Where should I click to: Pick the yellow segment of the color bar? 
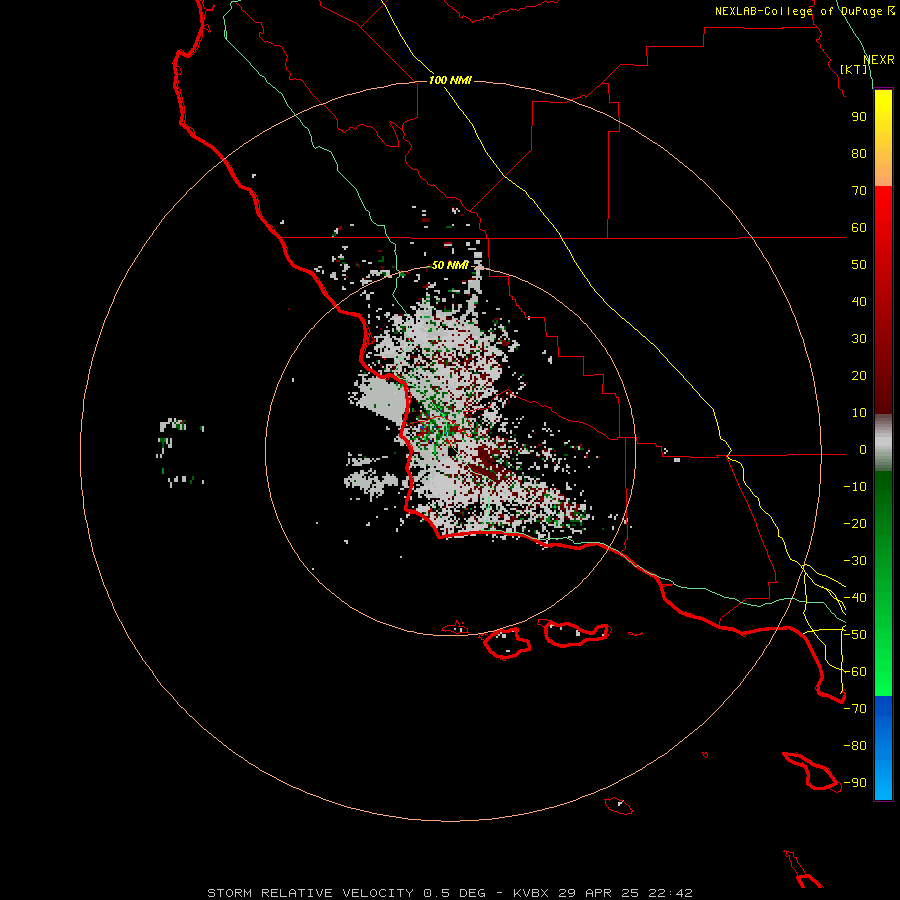[x=883, y=138]
